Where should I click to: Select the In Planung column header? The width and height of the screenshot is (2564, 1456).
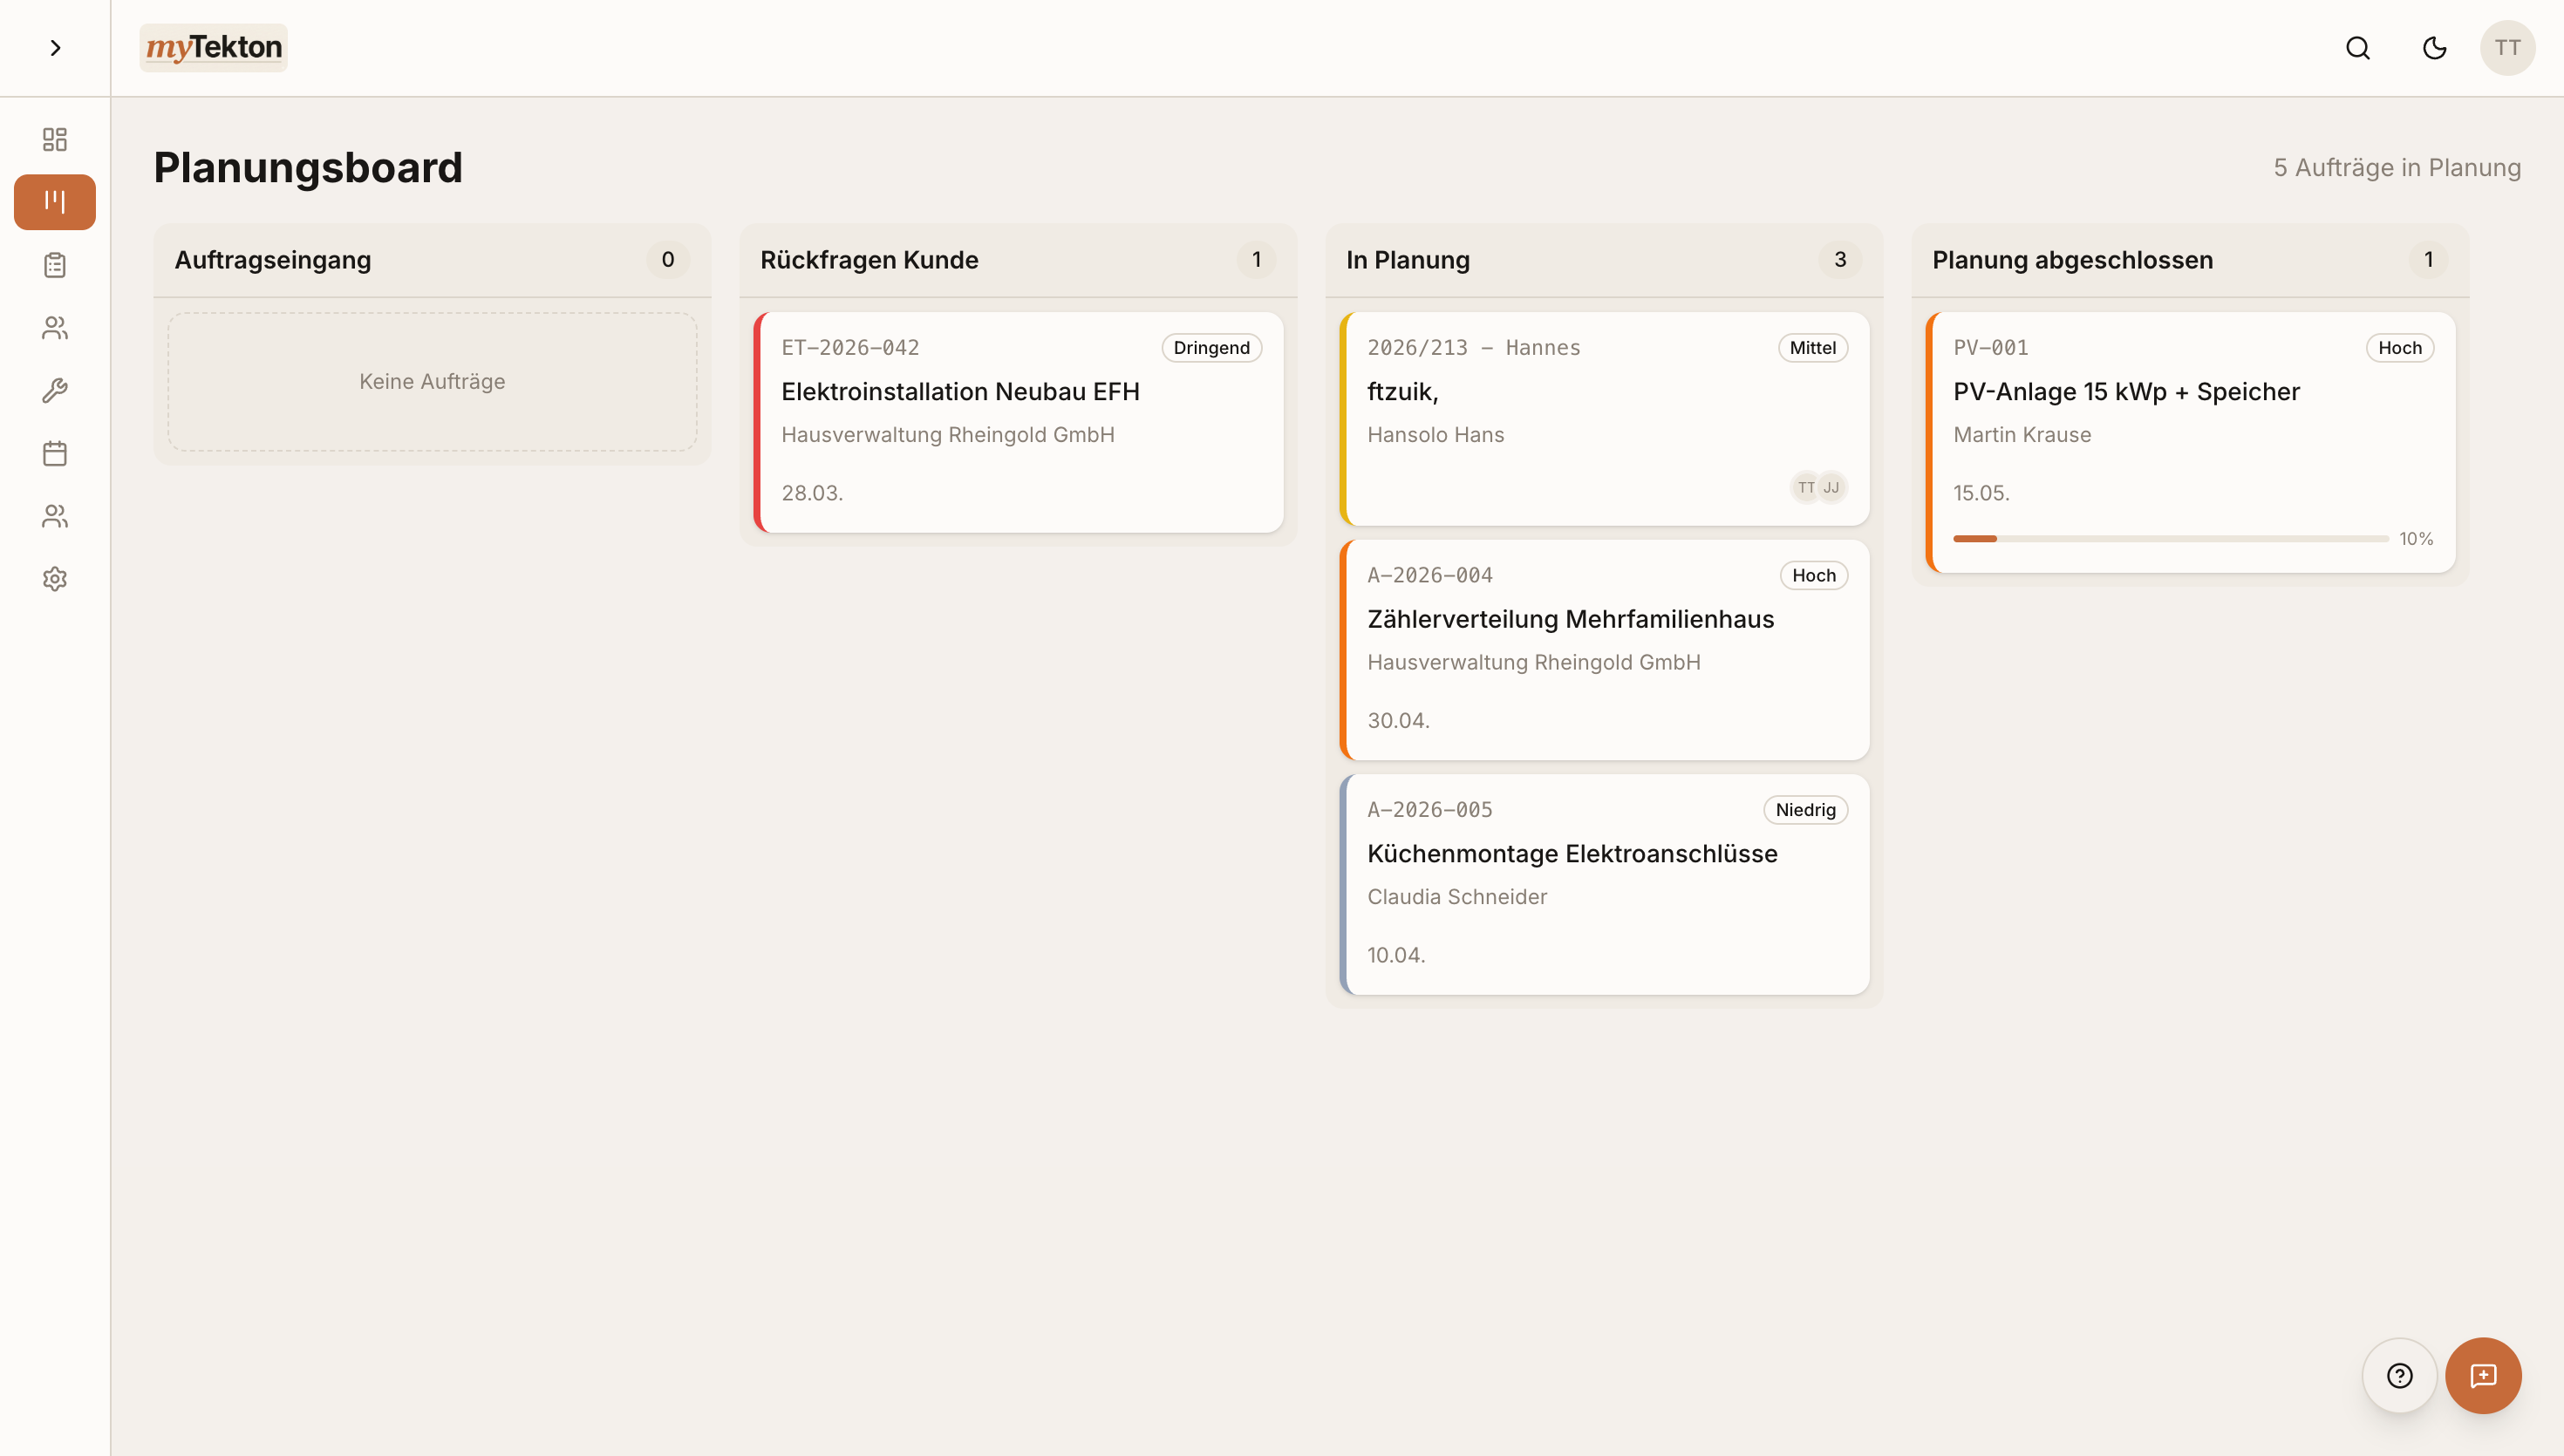tap(1407, 259)
